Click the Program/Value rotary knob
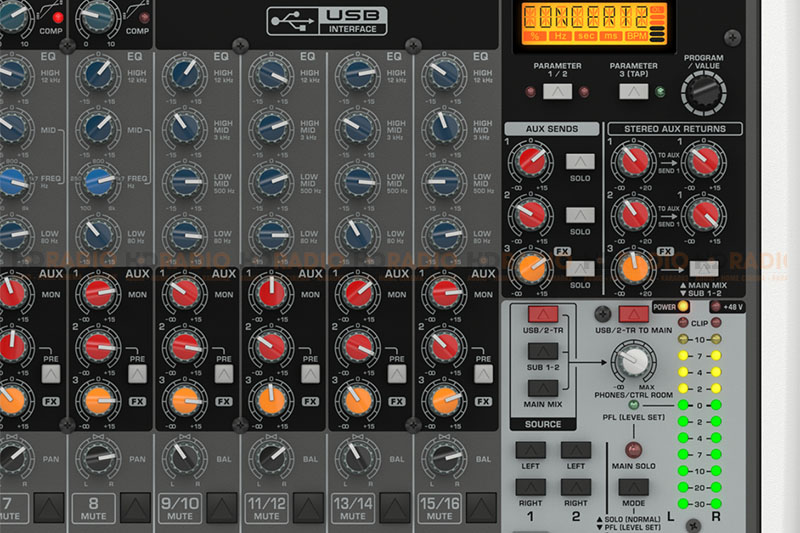 click(703, 94)
